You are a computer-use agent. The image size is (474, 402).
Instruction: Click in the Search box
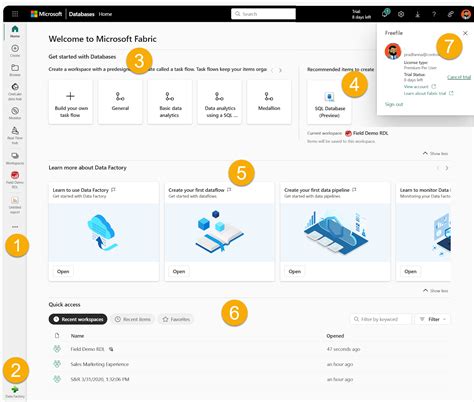[x=263, y=14]
